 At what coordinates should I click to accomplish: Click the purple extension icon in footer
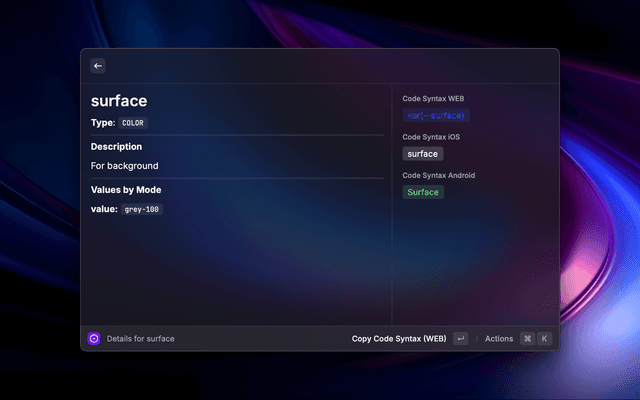click(x=94, y=339)
